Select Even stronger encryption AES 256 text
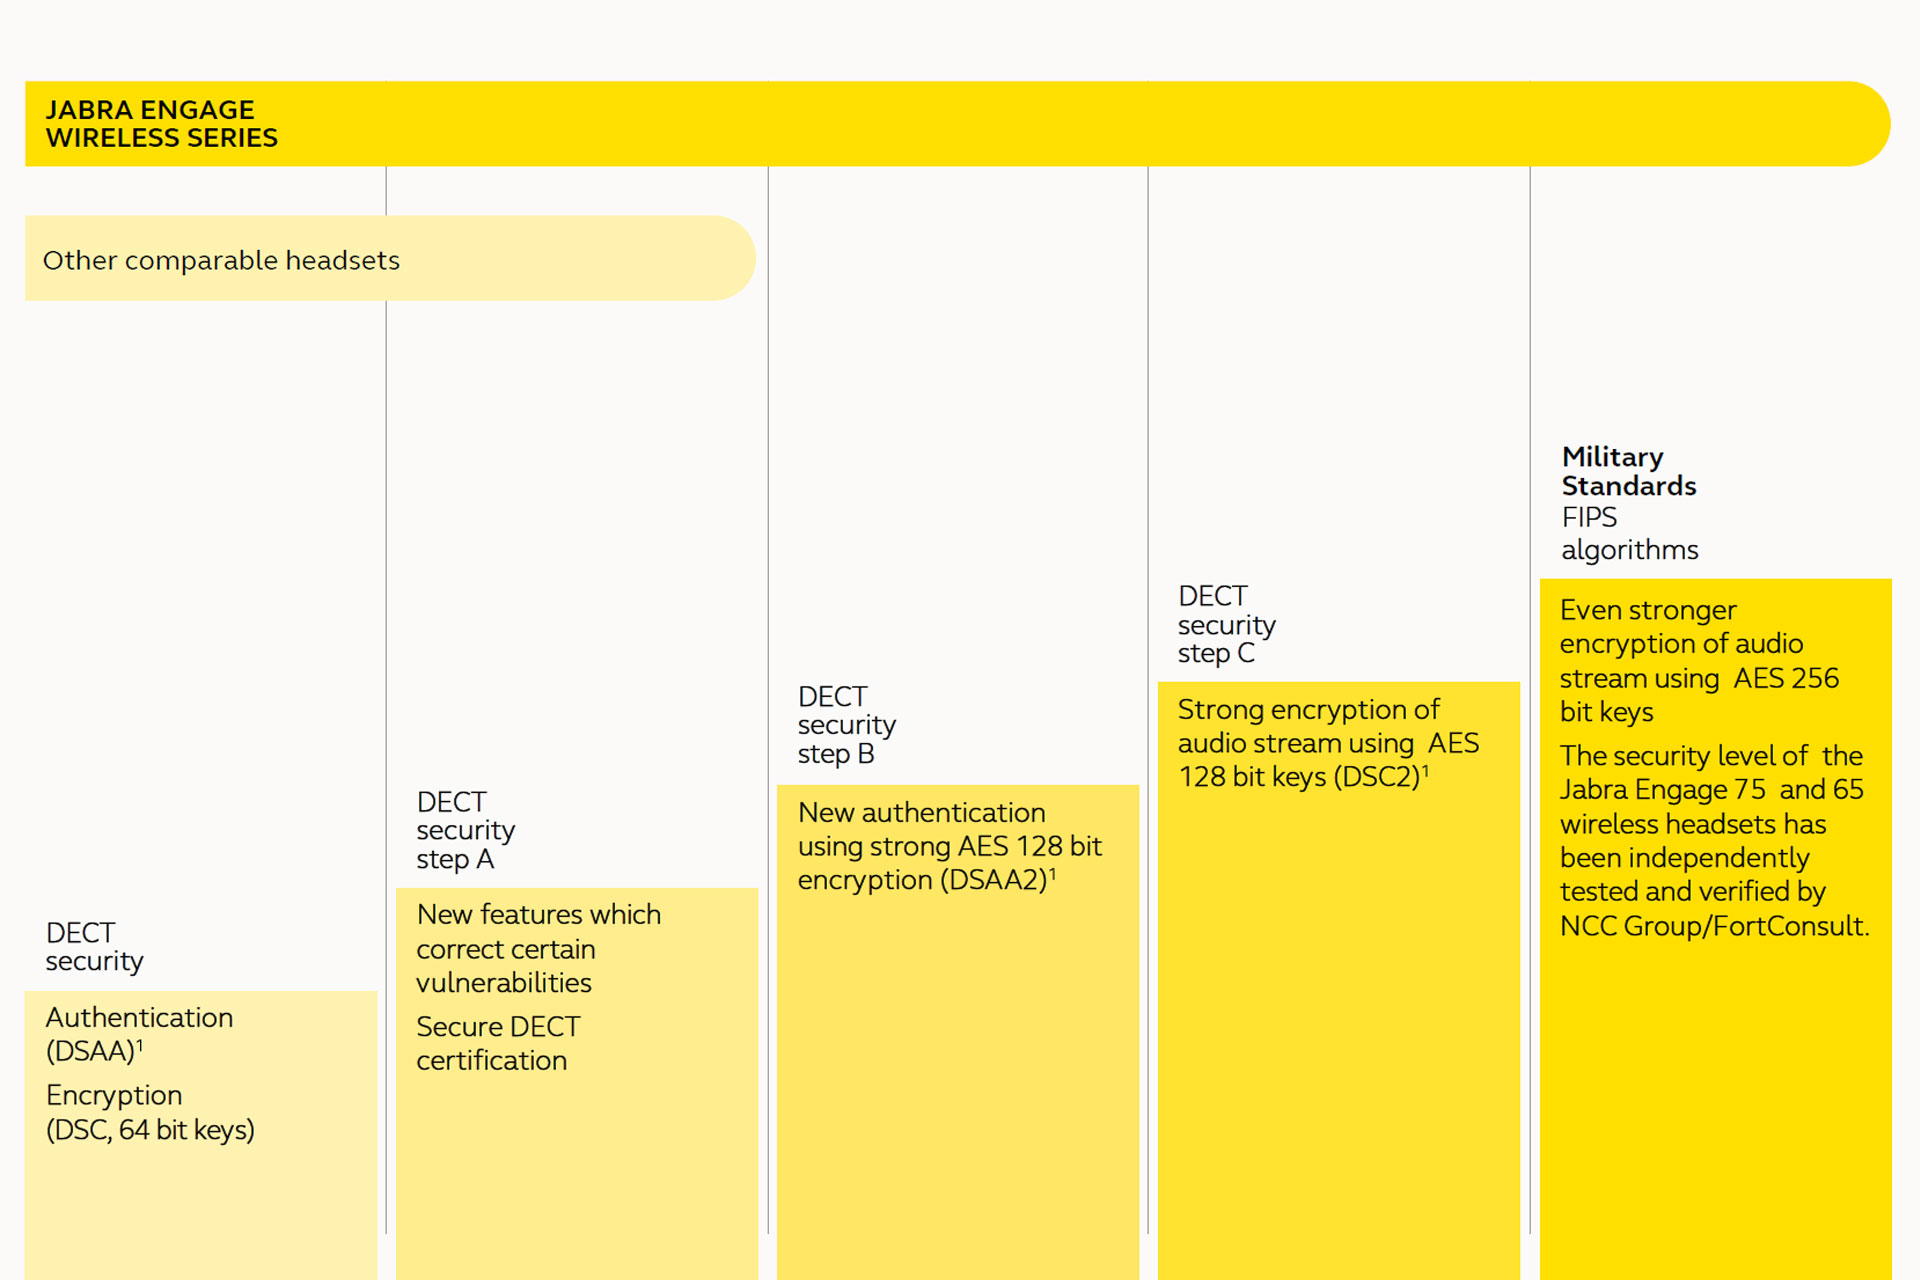 coord(1698,660)
